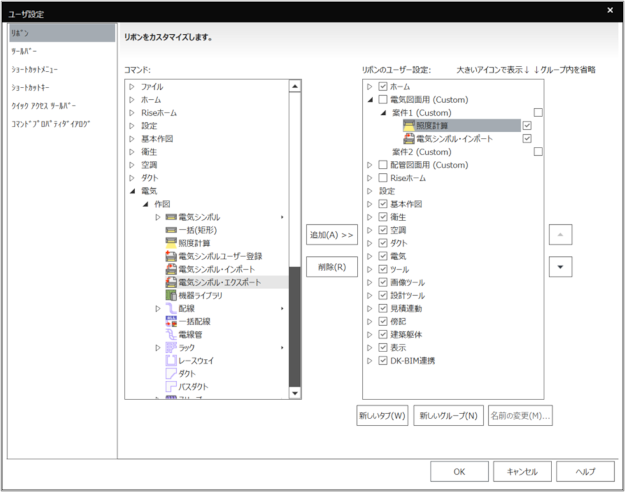Click the レースウェイ command icon
Image resolution: width=625 pixels, height=492 pixels.
[171, 361]
